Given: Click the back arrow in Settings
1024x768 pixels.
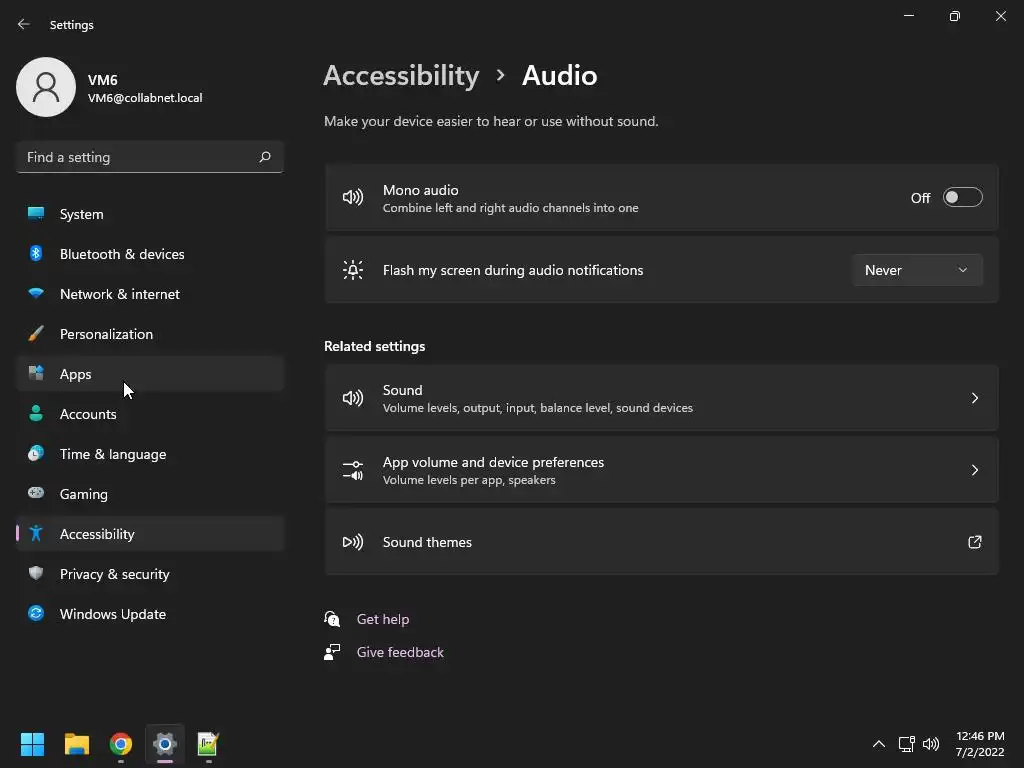Looking at the screenshot, I should [x=24, y=24].
